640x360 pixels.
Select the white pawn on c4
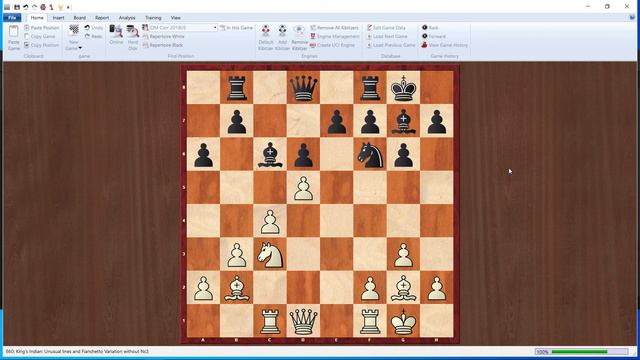click(x=270, y=221)
